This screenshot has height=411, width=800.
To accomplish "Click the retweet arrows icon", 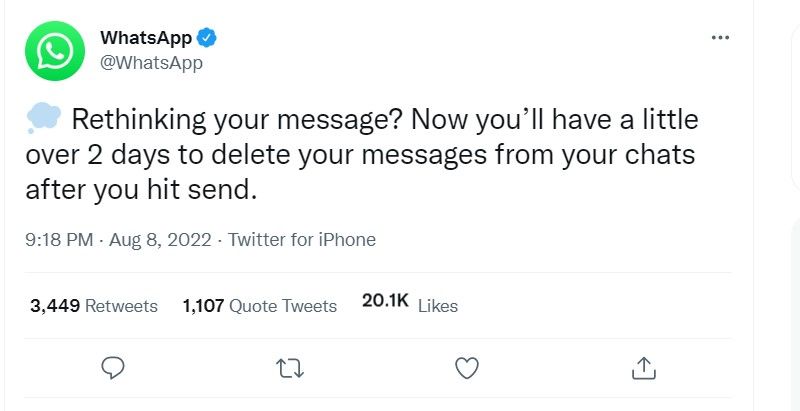I will coord(288,368).
